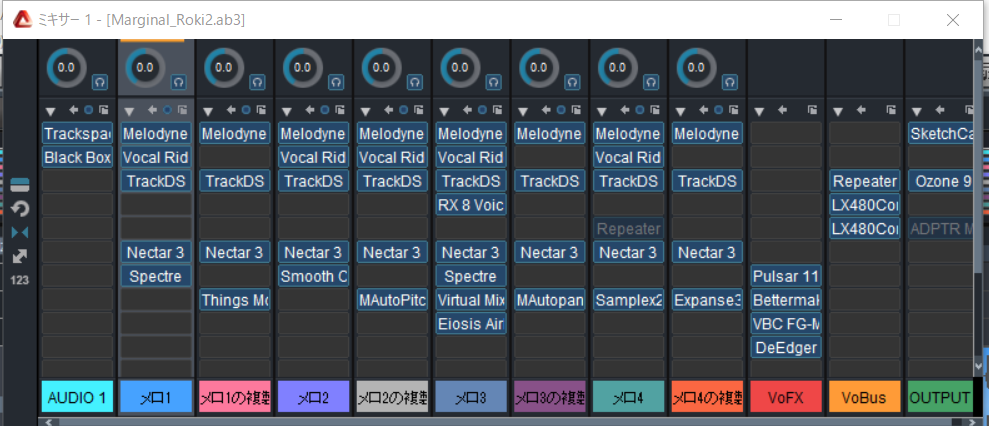
Task: Toggle headphone monitor on メロ1 strip
Action: coord(178,82)
